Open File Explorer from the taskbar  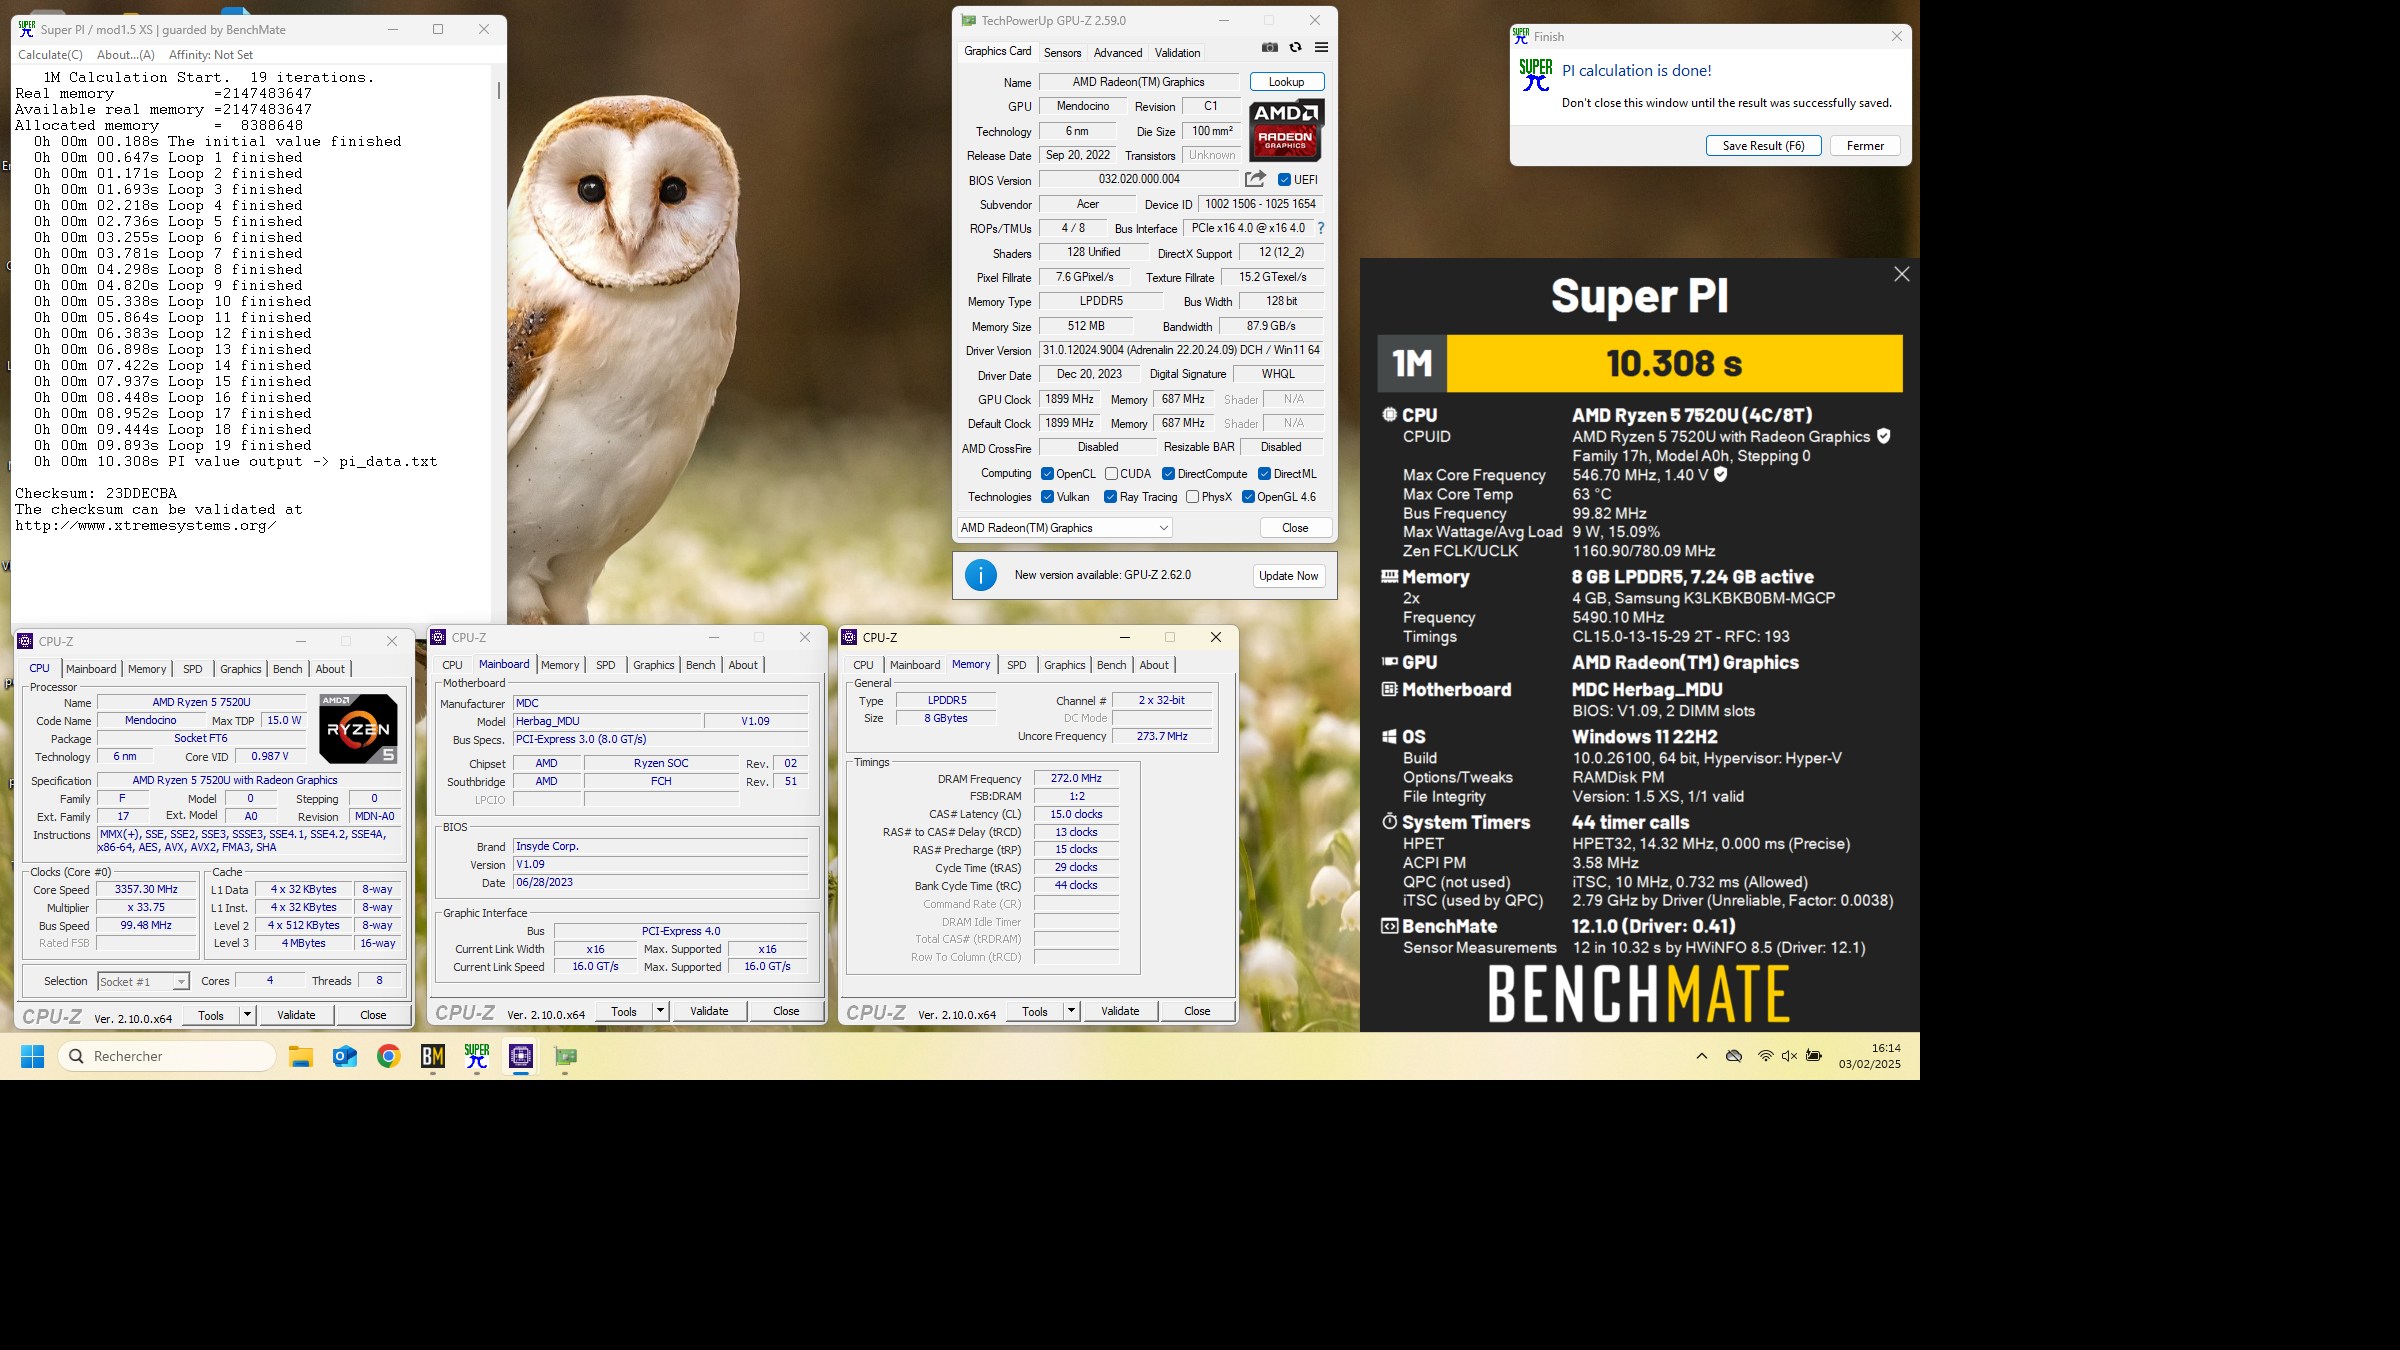coord(301,1056)
